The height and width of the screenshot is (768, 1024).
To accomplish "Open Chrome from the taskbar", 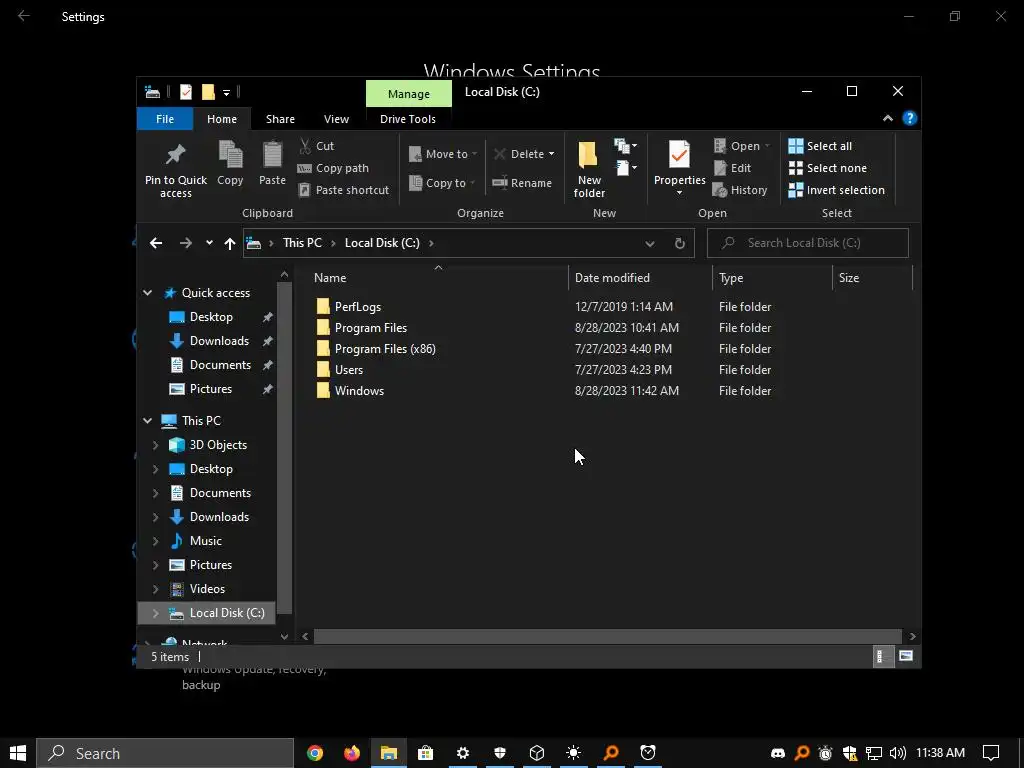I will [x=315, y=753].
